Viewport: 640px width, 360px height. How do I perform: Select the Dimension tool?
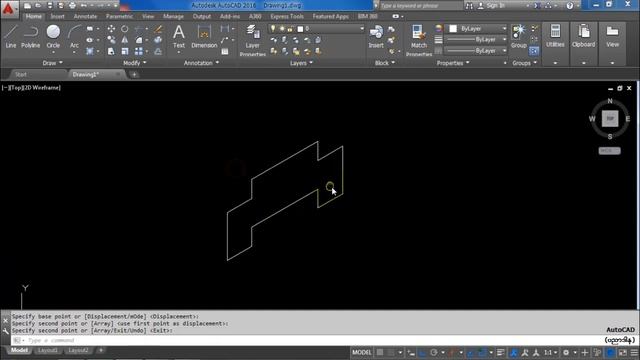pyautogui.click(x=204, y=36)
